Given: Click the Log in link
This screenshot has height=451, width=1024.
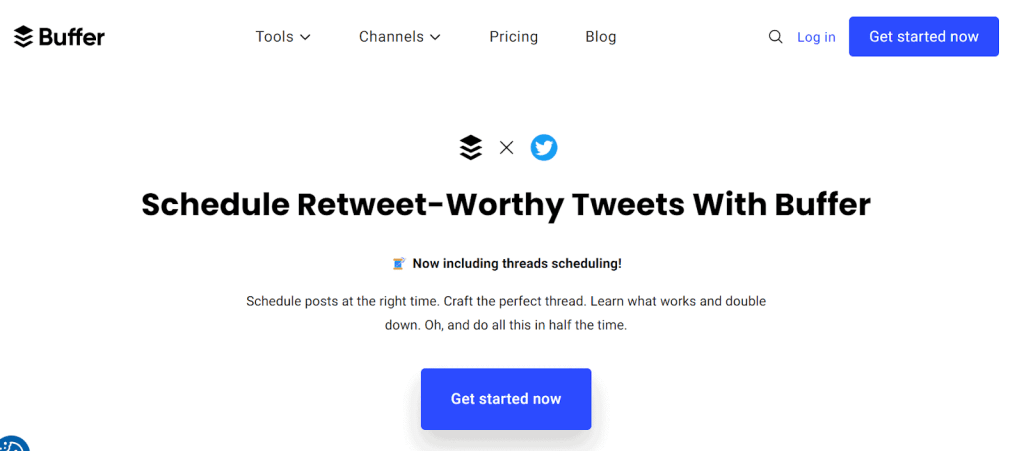Looking at the screenshot, I should pos(816,37).
